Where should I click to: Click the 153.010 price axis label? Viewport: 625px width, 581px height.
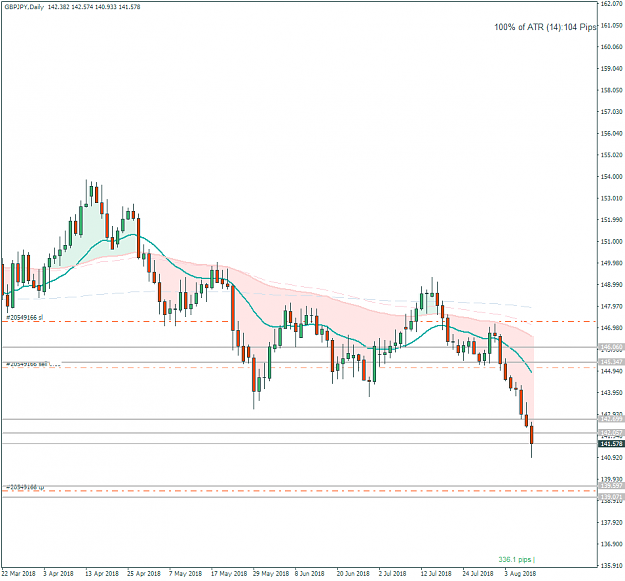coord(611,198)
